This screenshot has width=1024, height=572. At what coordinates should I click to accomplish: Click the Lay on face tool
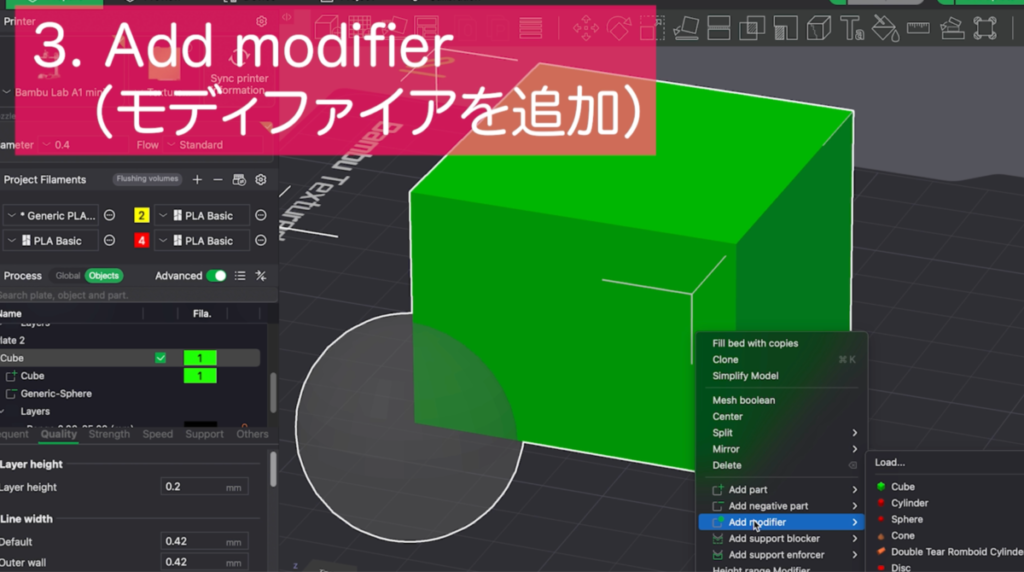point(686,28)
